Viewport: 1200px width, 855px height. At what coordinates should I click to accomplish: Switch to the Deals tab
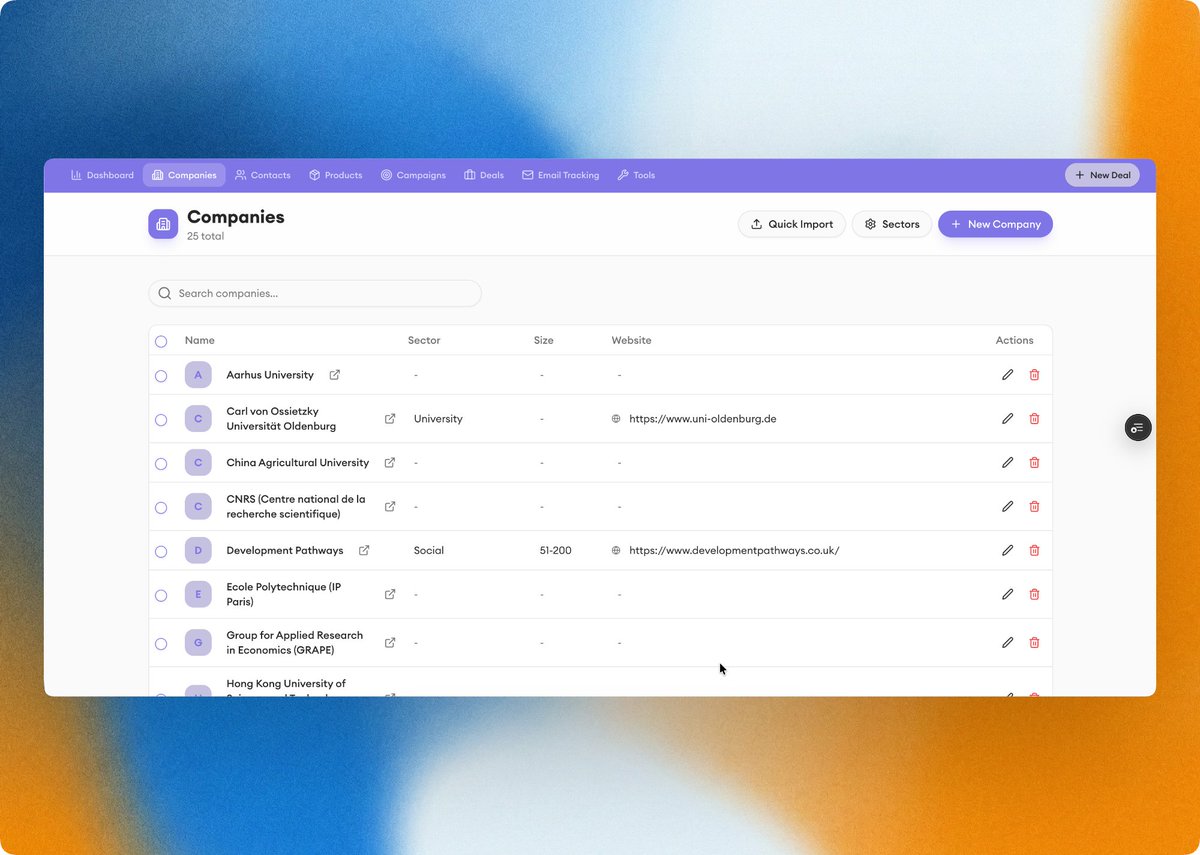click(x=484, y=175)
